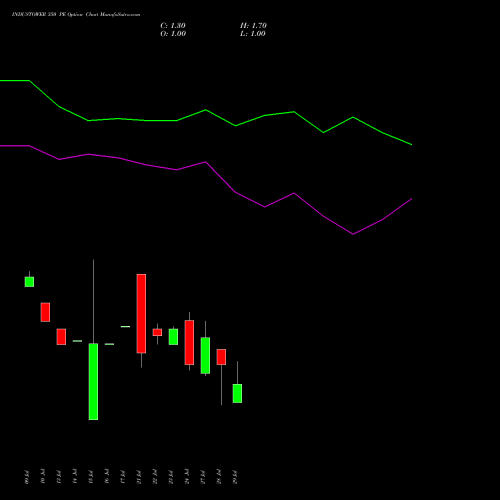500x500 pixels.
Task: Click the open value 'O: 1.00'
Action: [x=173, y=34]
